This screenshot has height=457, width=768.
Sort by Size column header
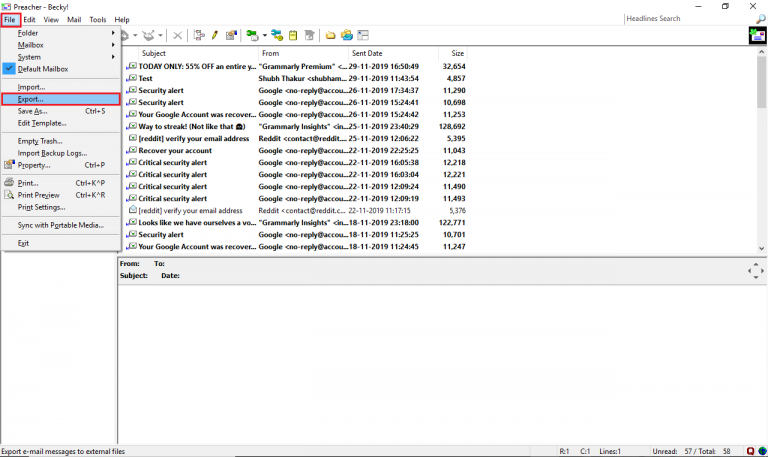(x=453, y=53)
